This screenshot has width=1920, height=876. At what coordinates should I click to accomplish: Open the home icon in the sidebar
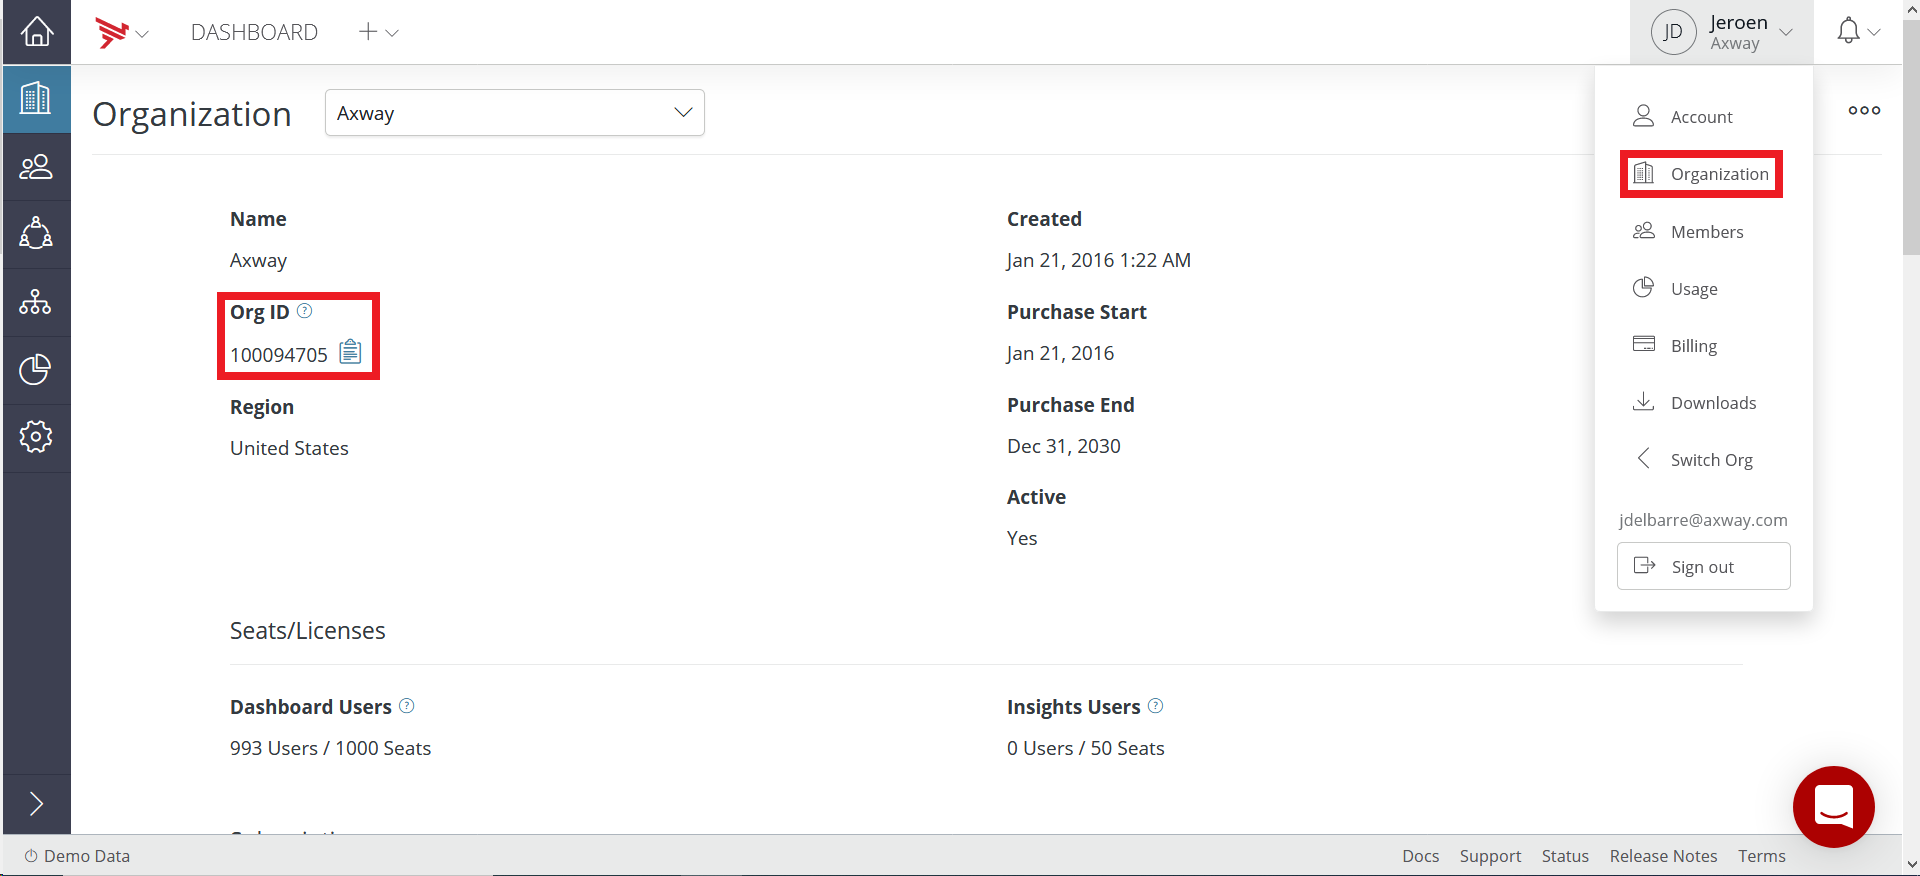[36, 32]
